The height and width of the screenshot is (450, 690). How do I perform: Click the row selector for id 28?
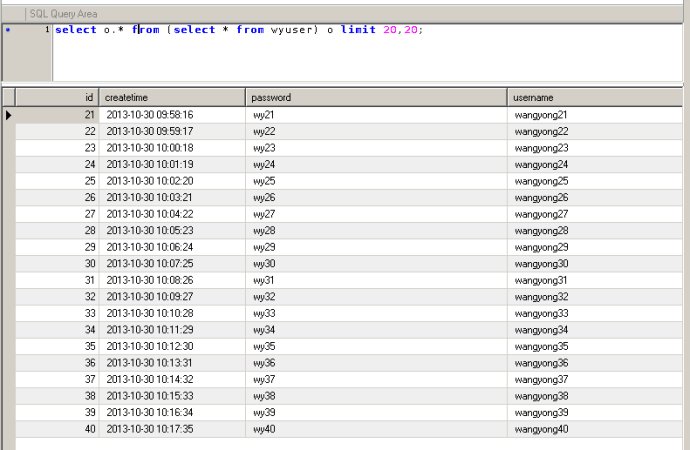[9, 231]
